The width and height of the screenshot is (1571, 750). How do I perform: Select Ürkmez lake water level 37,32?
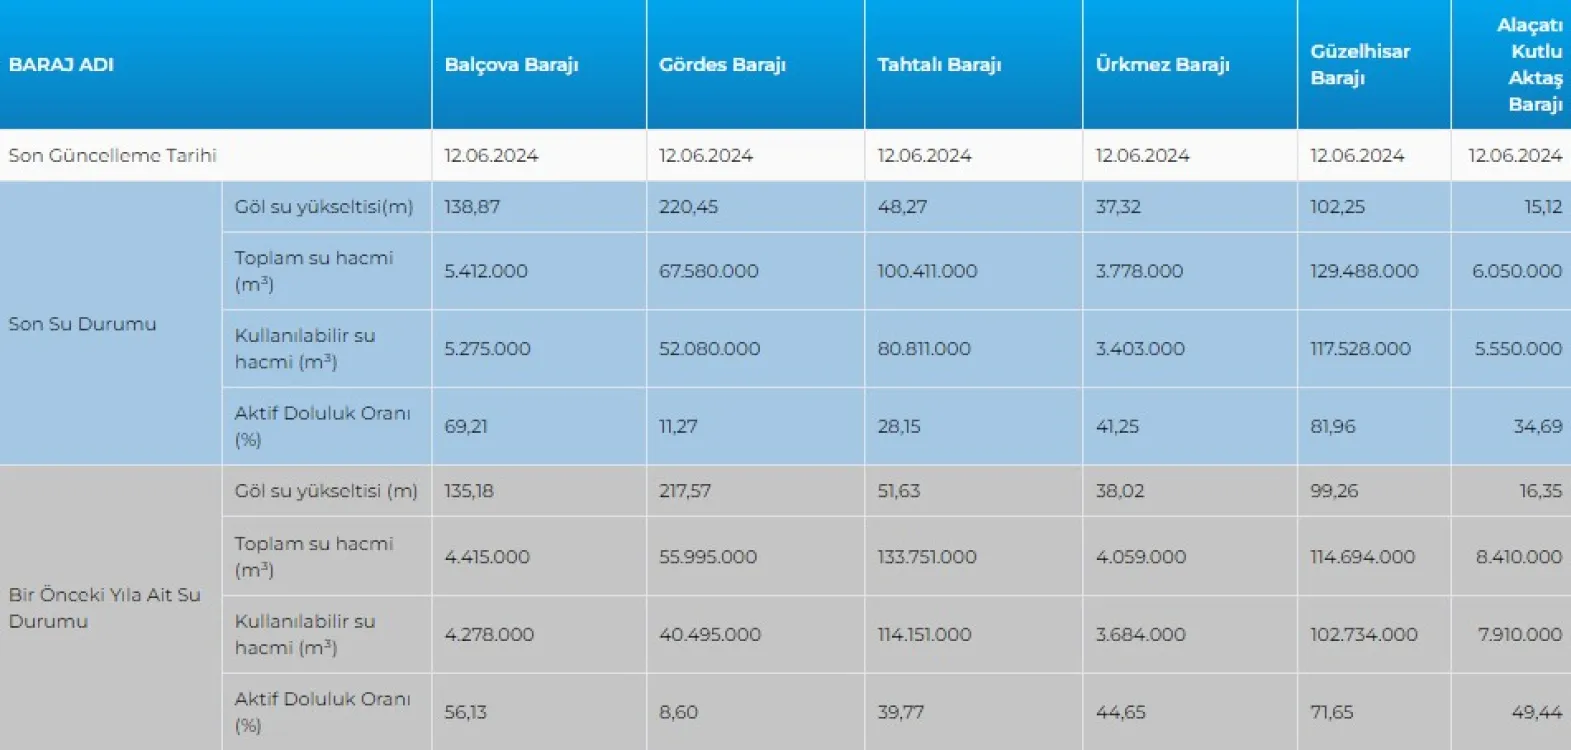(1117, 207)
